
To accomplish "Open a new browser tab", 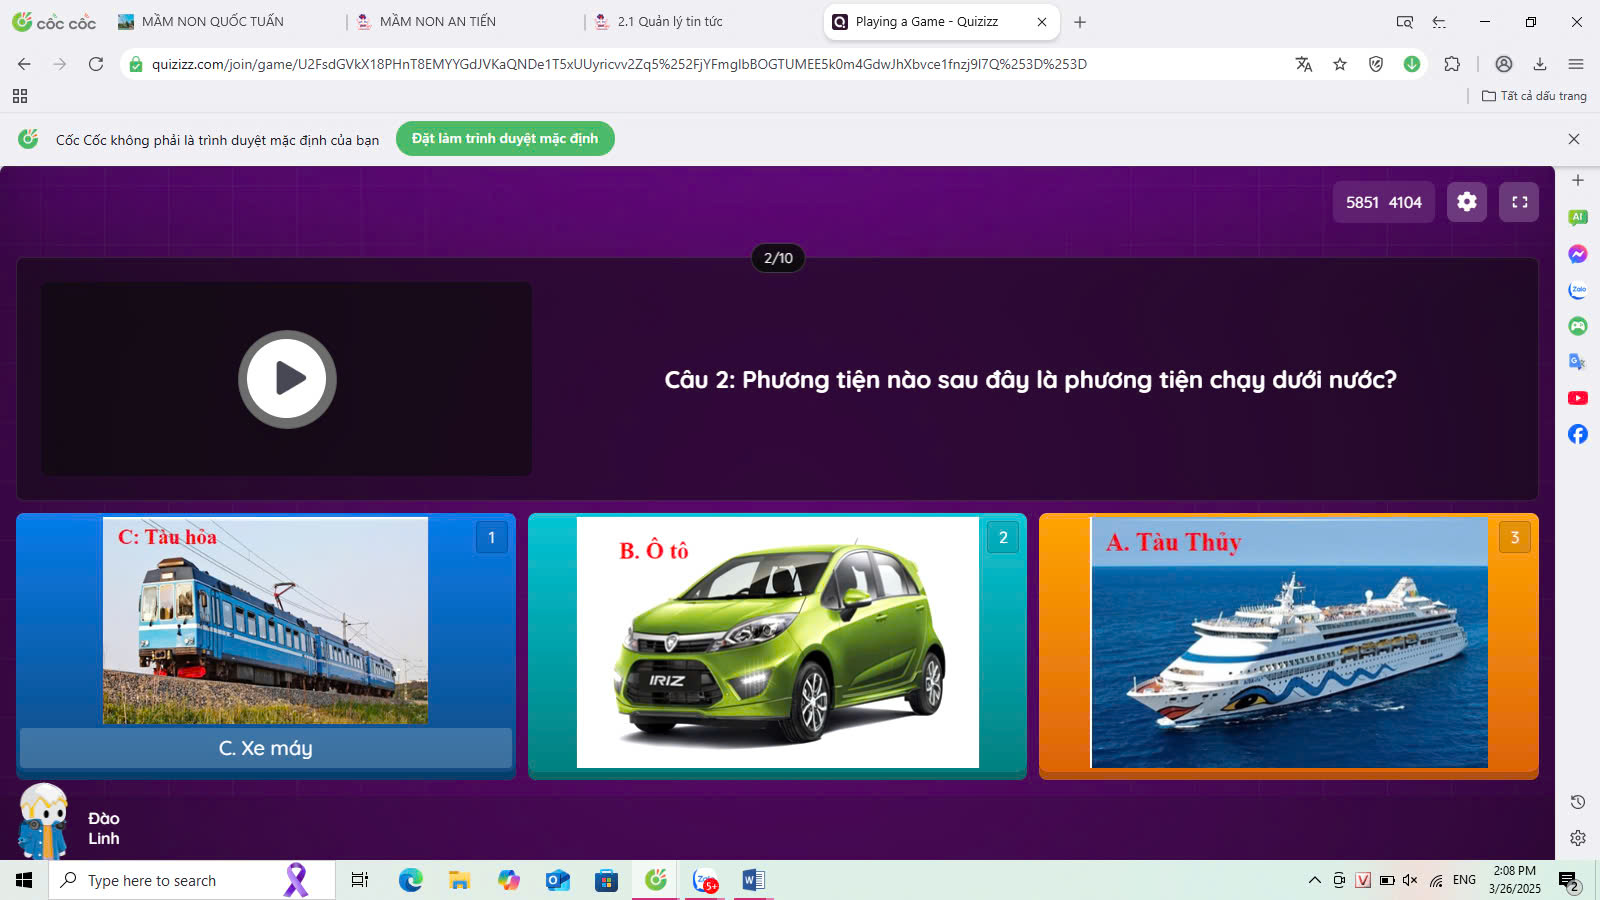I will [x=1080, y=22].
